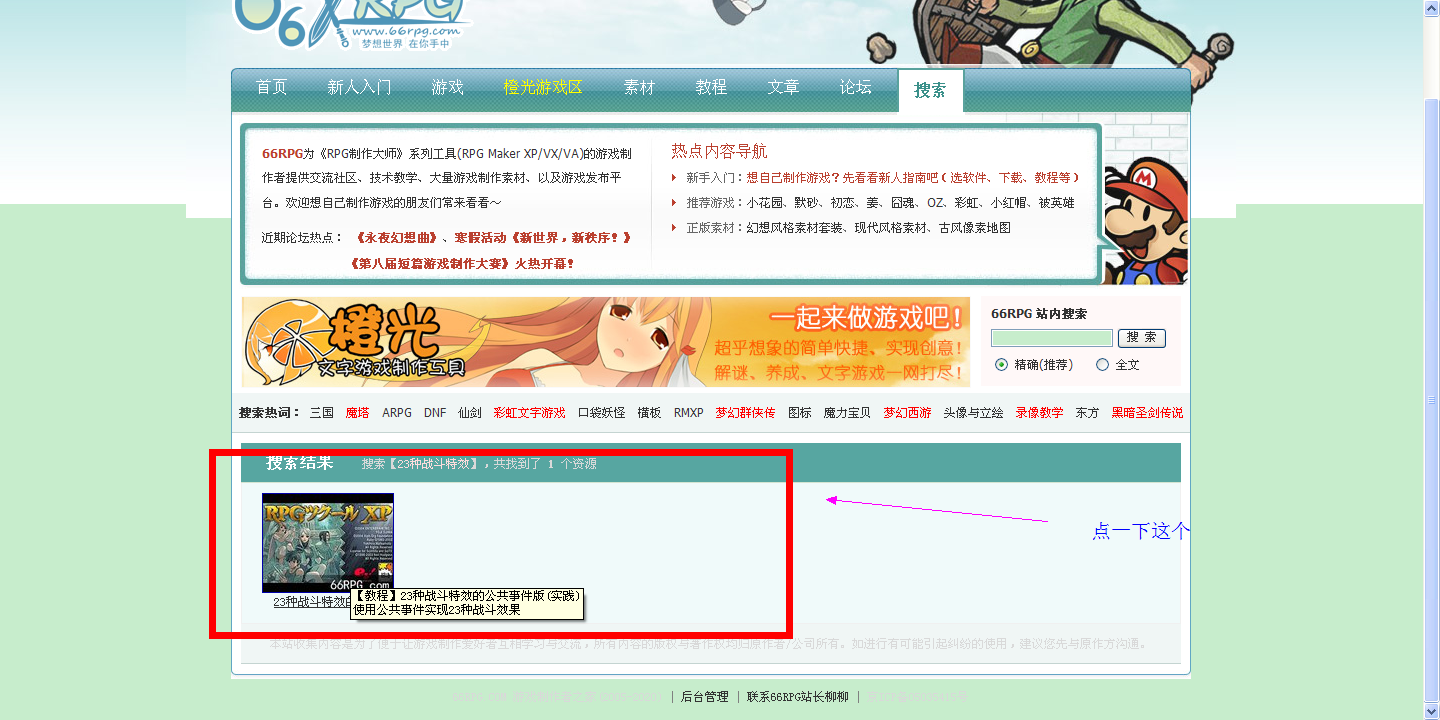
Task: Open the 小花园 recommended game link
Action: point(765,202)
